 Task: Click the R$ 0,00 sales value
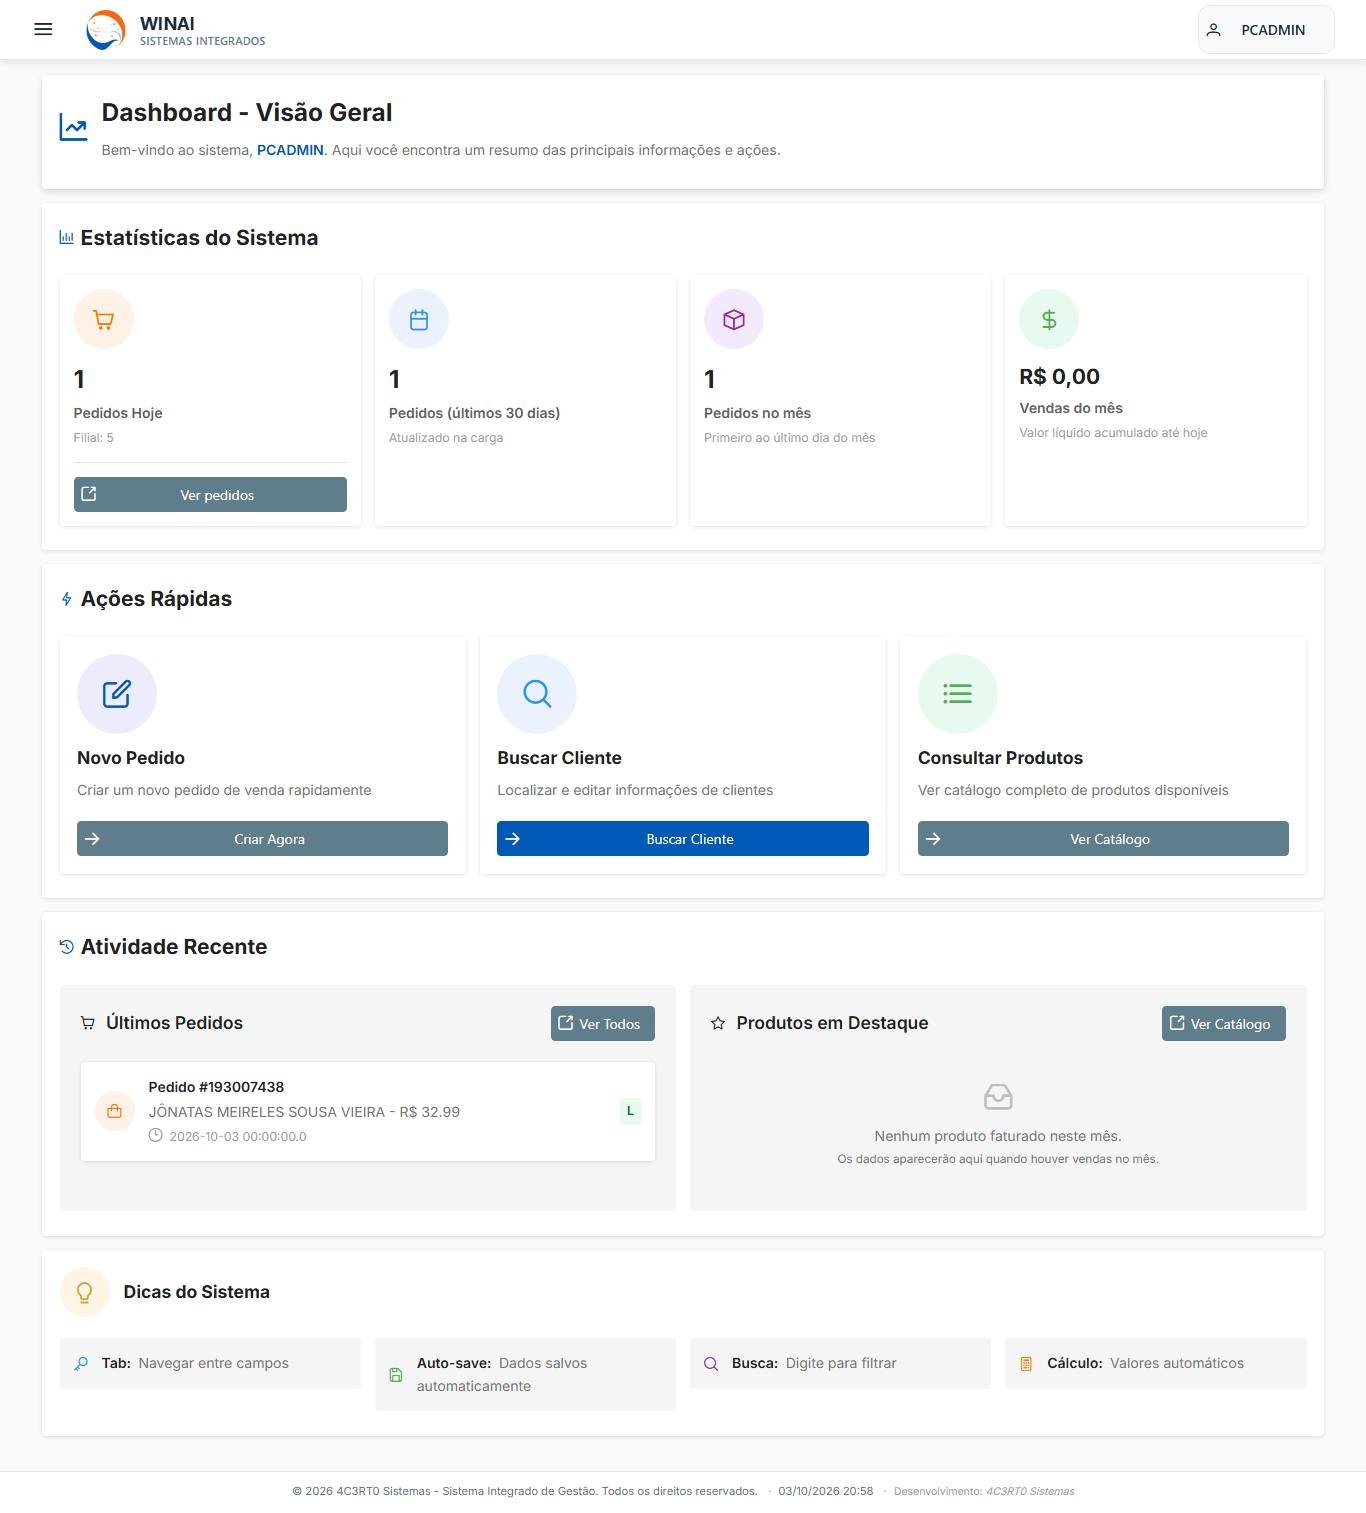(x=1059, y=377)
